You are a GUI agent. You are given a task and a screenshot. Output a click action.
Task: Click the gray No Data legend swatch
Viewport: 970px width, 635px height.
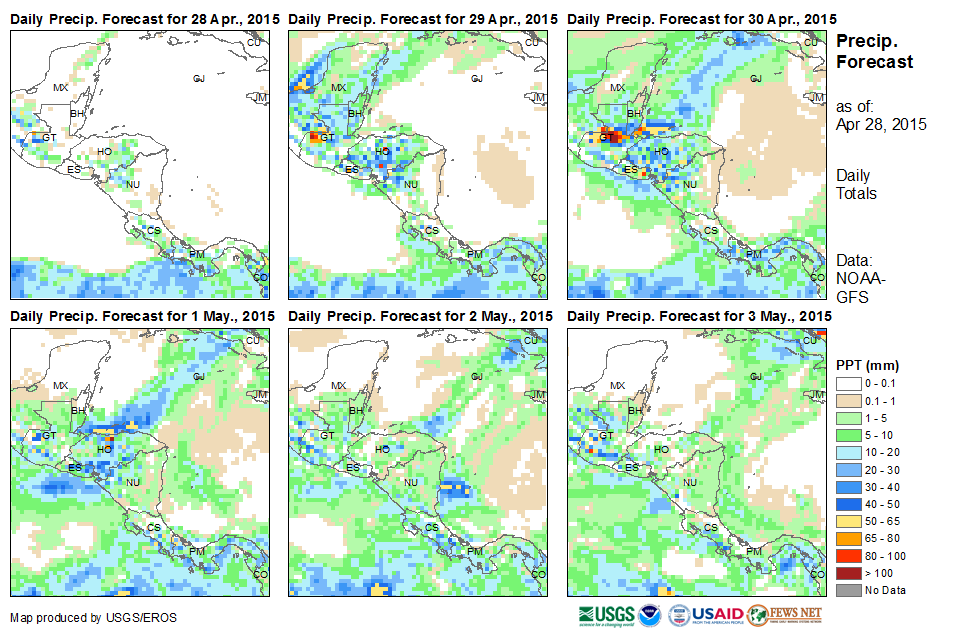pyautogui.click(x=849, y=590)
